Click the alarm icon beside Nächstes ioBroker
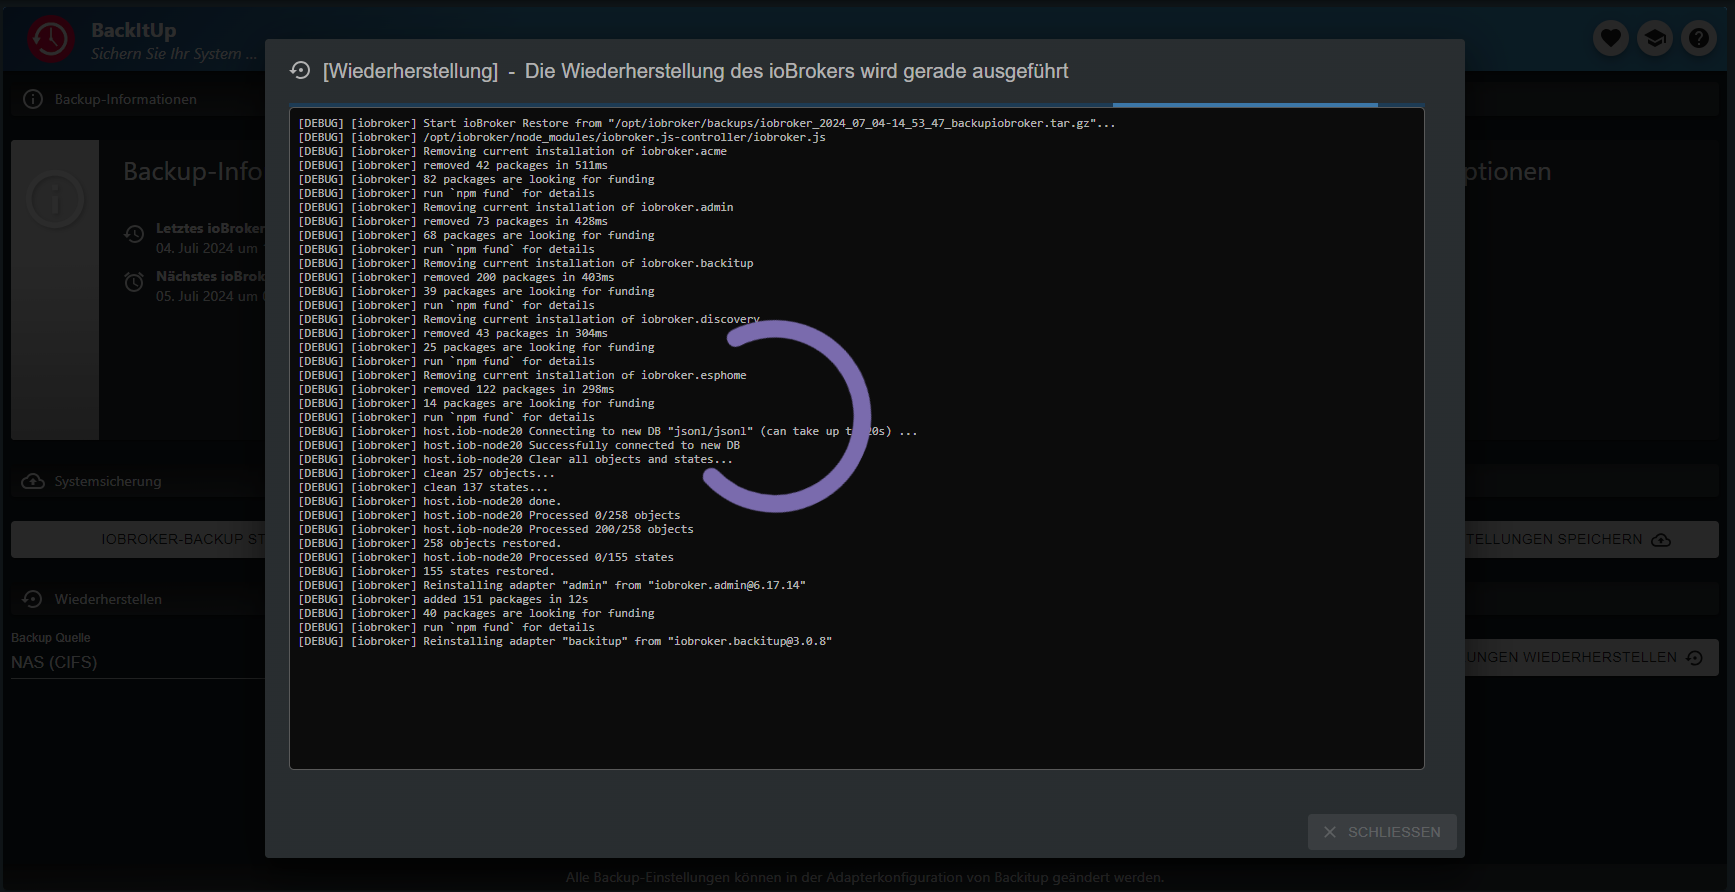Viewport: 1735px width, 892px height. (x=134, y=282)
